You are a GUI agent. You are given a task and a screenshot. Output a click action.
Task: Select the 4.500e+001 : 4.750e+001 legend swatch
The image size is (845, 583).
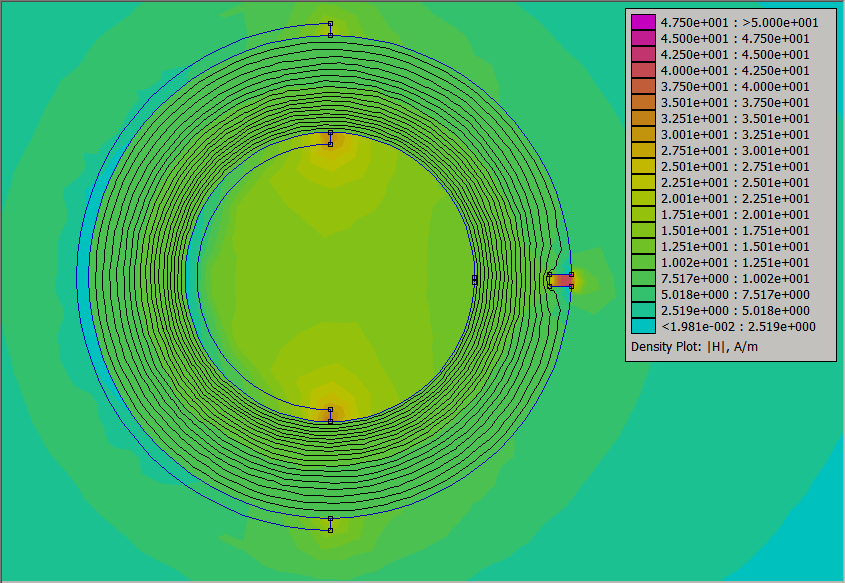(643, 38)
